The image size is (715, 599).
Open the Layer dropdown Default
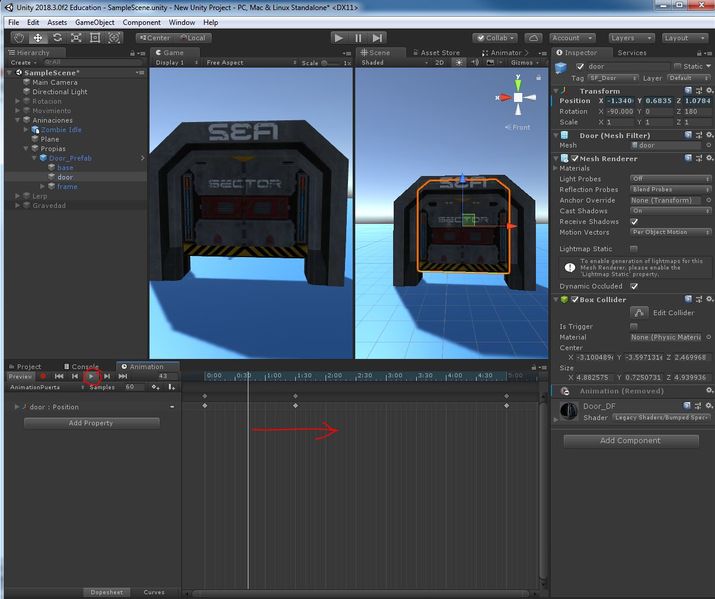tap(689, 78)
